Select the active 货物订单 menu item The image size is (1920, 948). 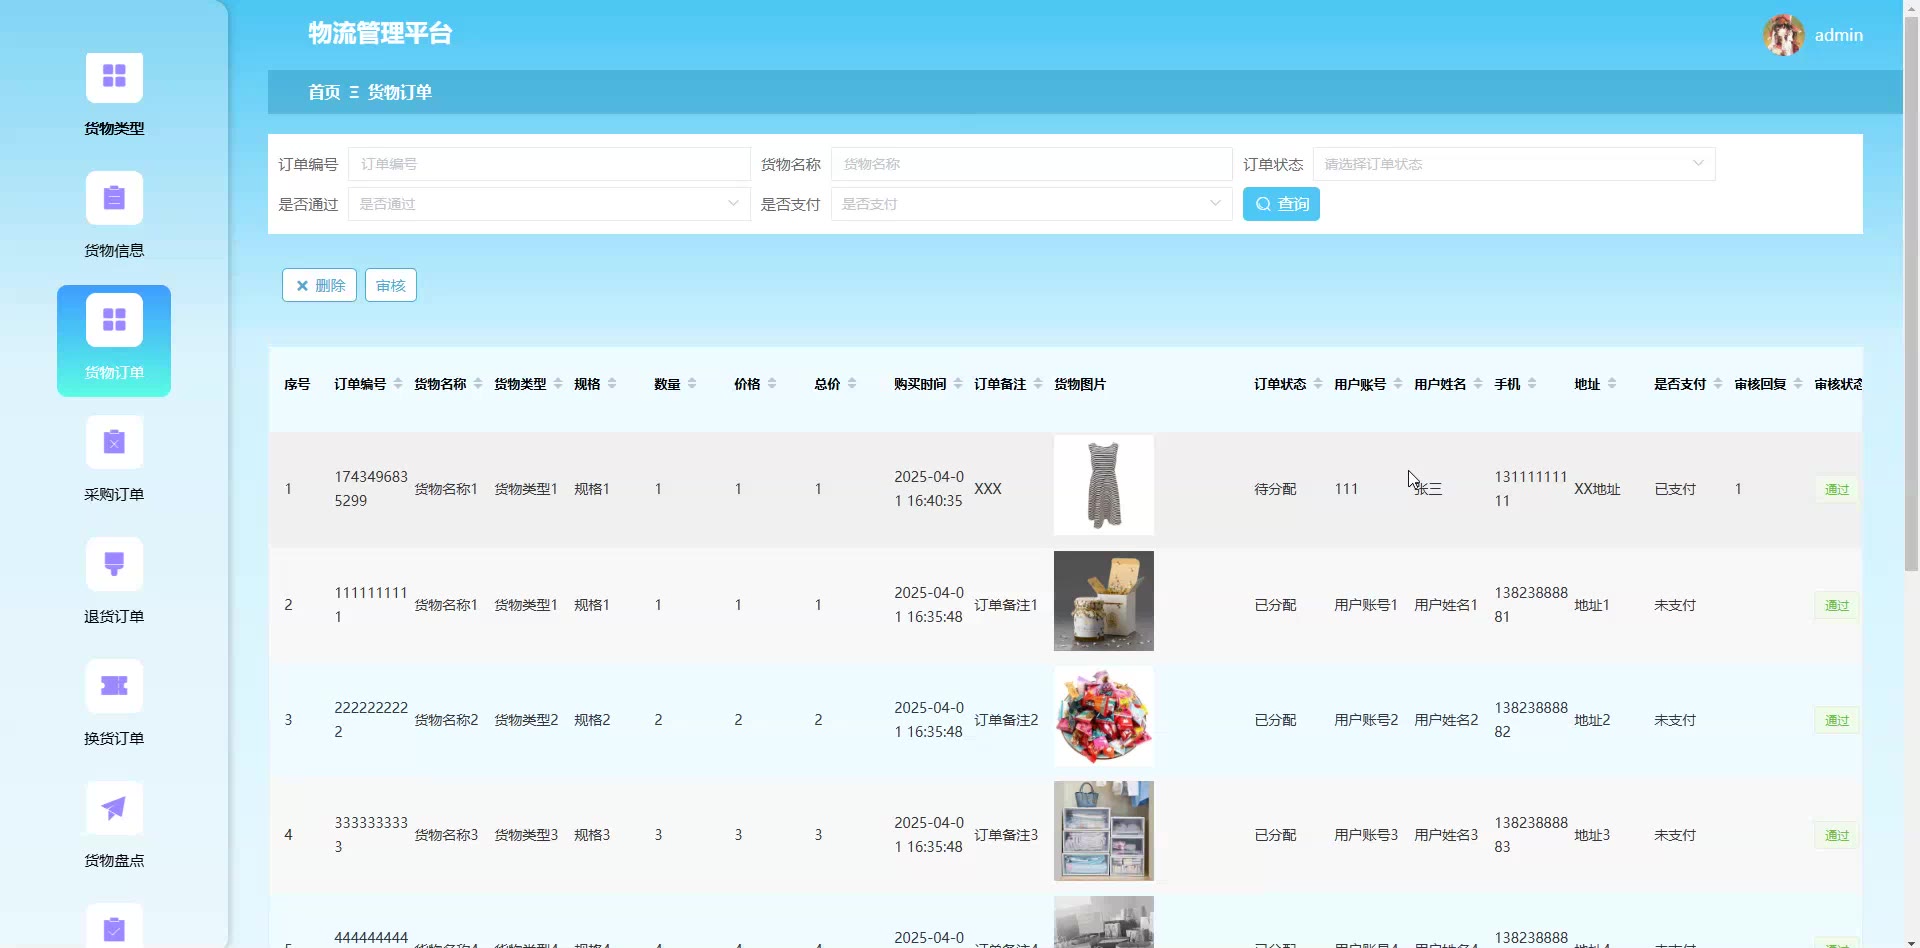[x=114, y=340]
